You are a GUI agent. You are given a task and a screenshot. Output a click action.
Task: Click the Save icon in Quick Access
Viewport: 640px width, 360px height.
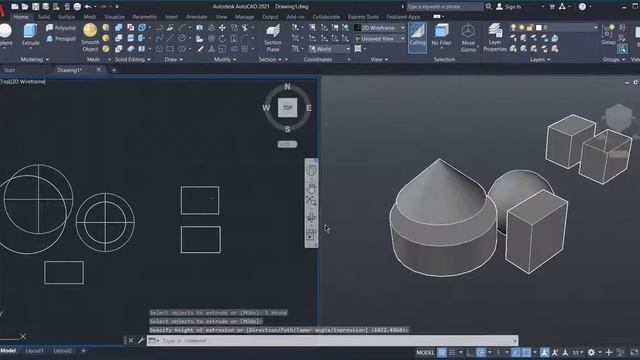36,7
